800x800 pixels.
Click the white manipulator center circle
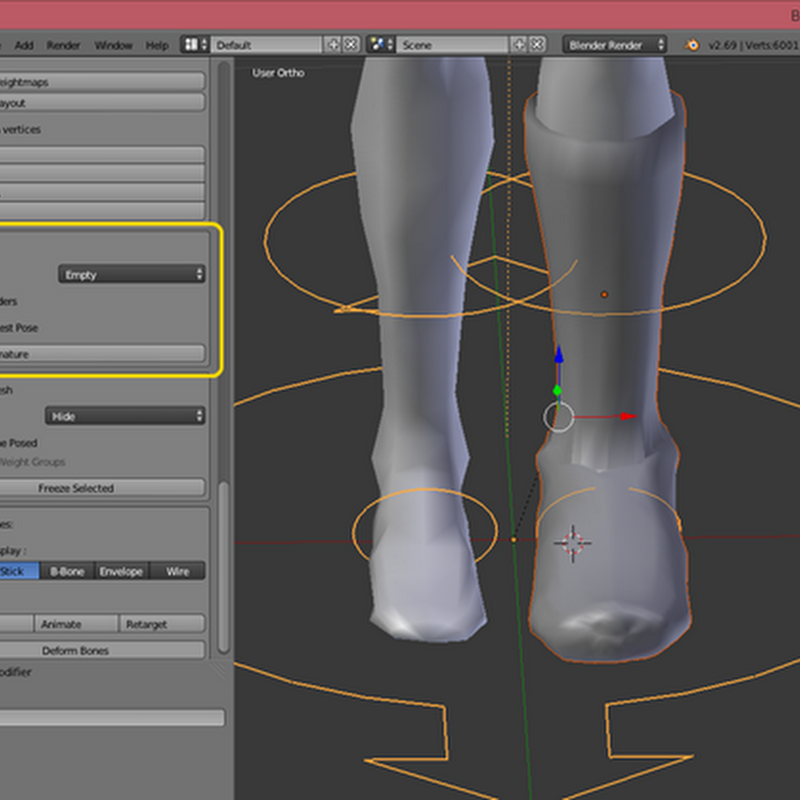[558, 417]
